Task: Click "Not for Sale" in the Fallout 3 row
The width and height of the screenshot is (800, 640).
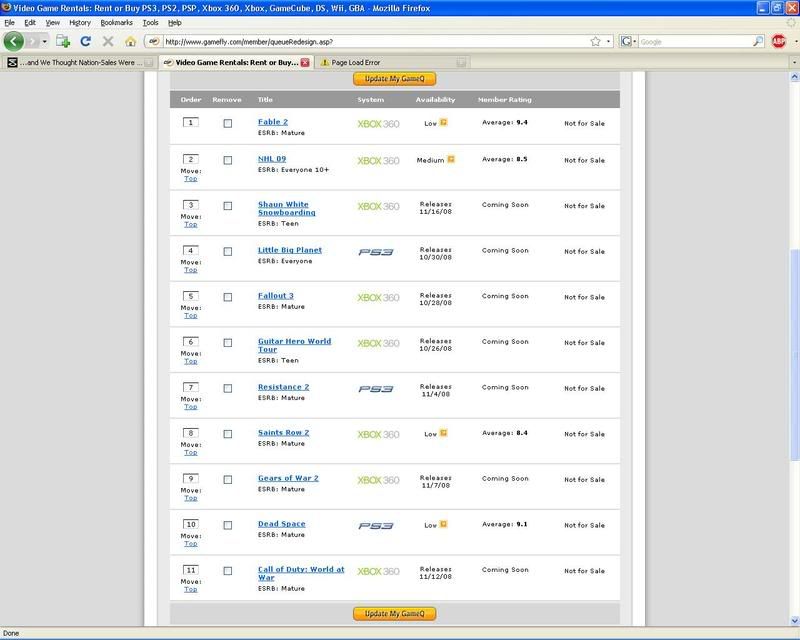Action: (x=584, y=297)
